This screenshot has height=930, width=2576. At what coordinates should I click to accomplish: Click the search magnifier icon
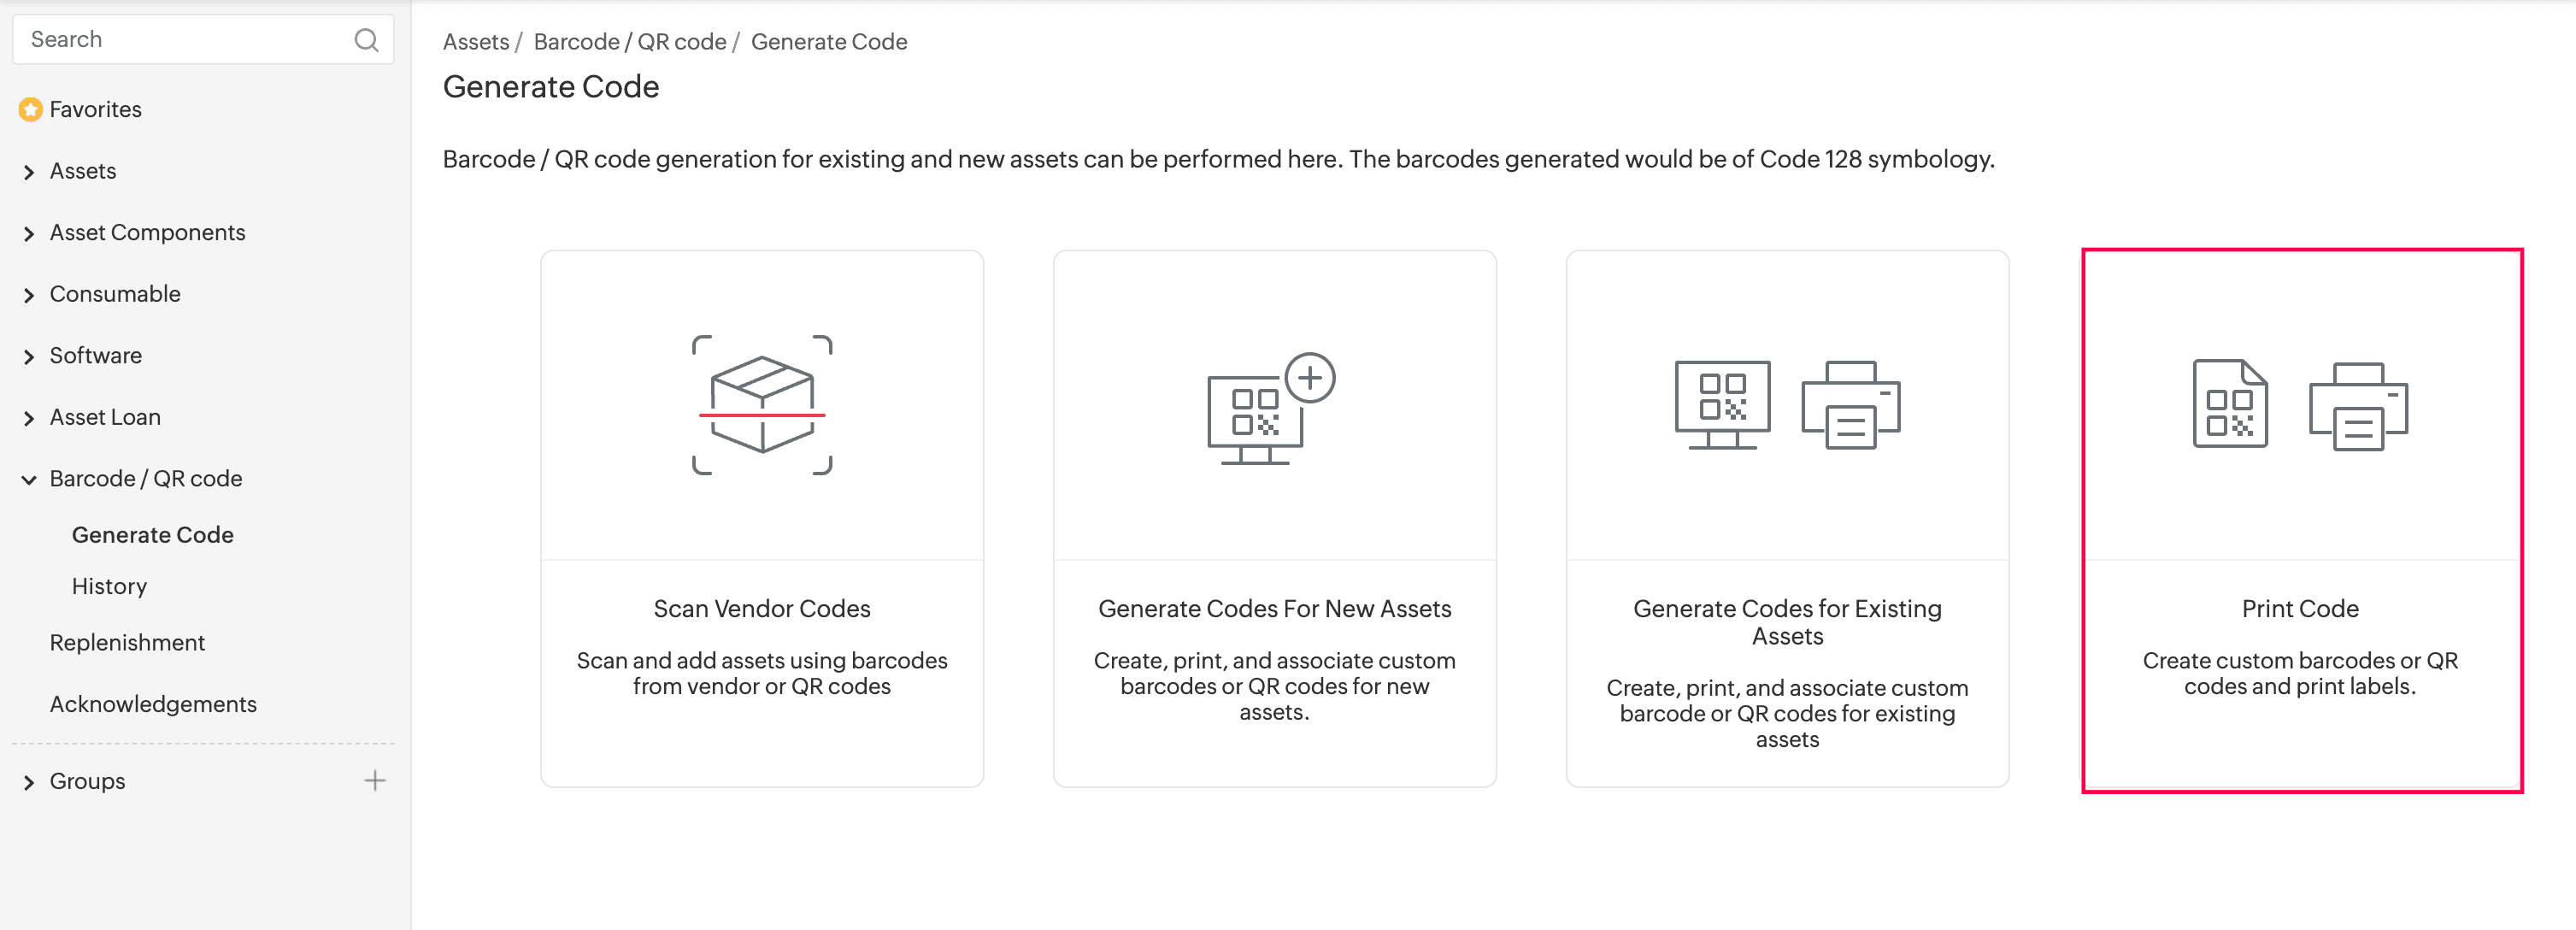coord(366,40)
